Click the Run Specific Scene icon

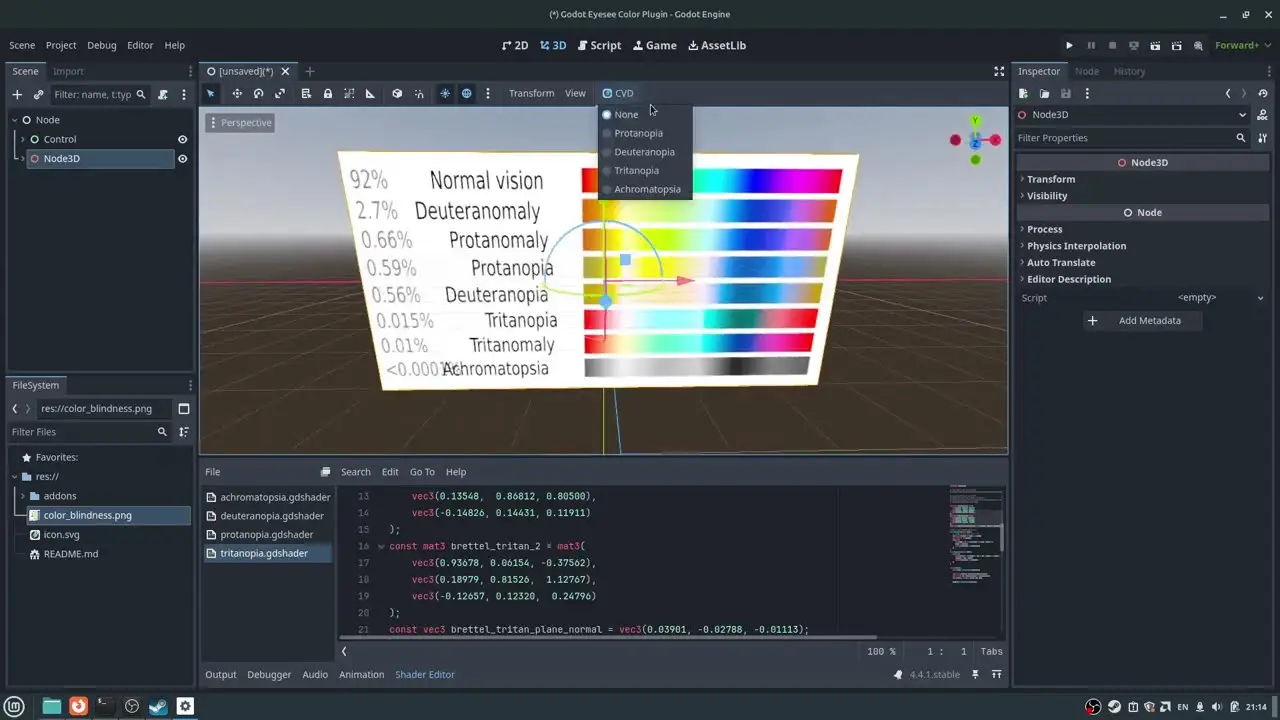point(1176,45)
